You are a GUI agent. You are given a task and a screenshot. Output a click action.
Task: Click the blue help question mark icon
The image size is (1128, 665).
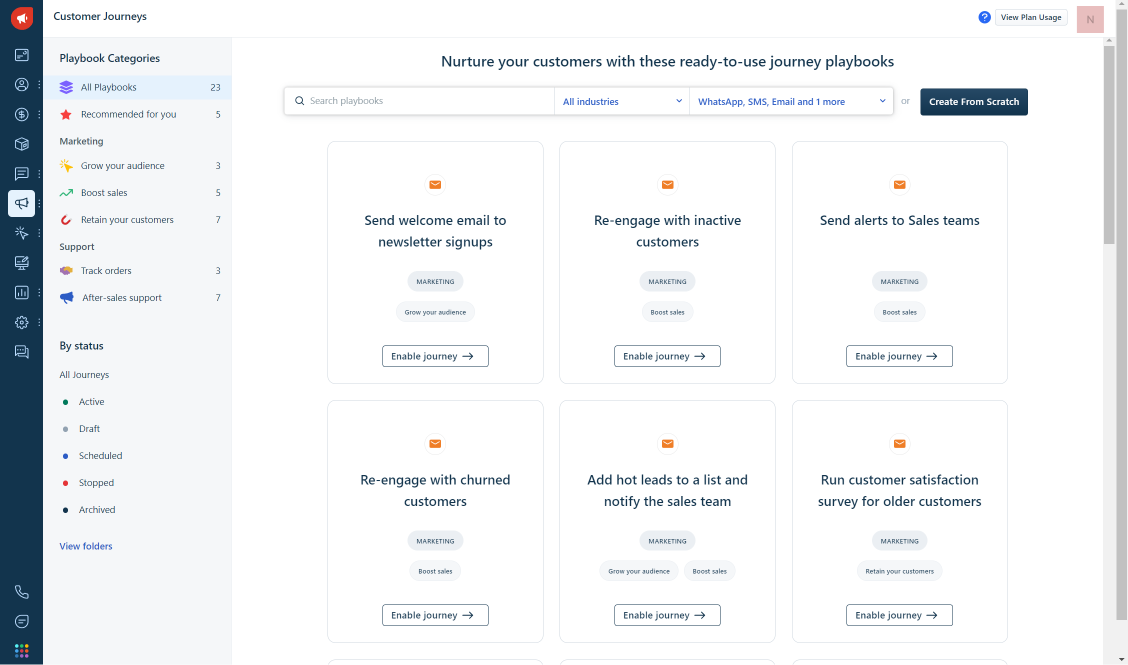[984, 17]
